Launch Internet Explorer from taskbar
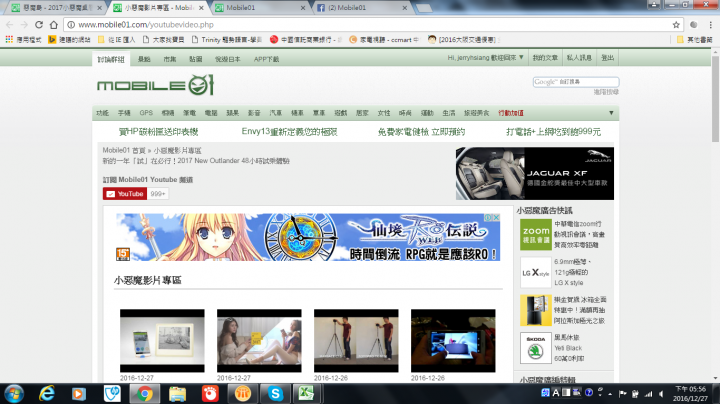 pyautogui.click(x=47, y=394)
